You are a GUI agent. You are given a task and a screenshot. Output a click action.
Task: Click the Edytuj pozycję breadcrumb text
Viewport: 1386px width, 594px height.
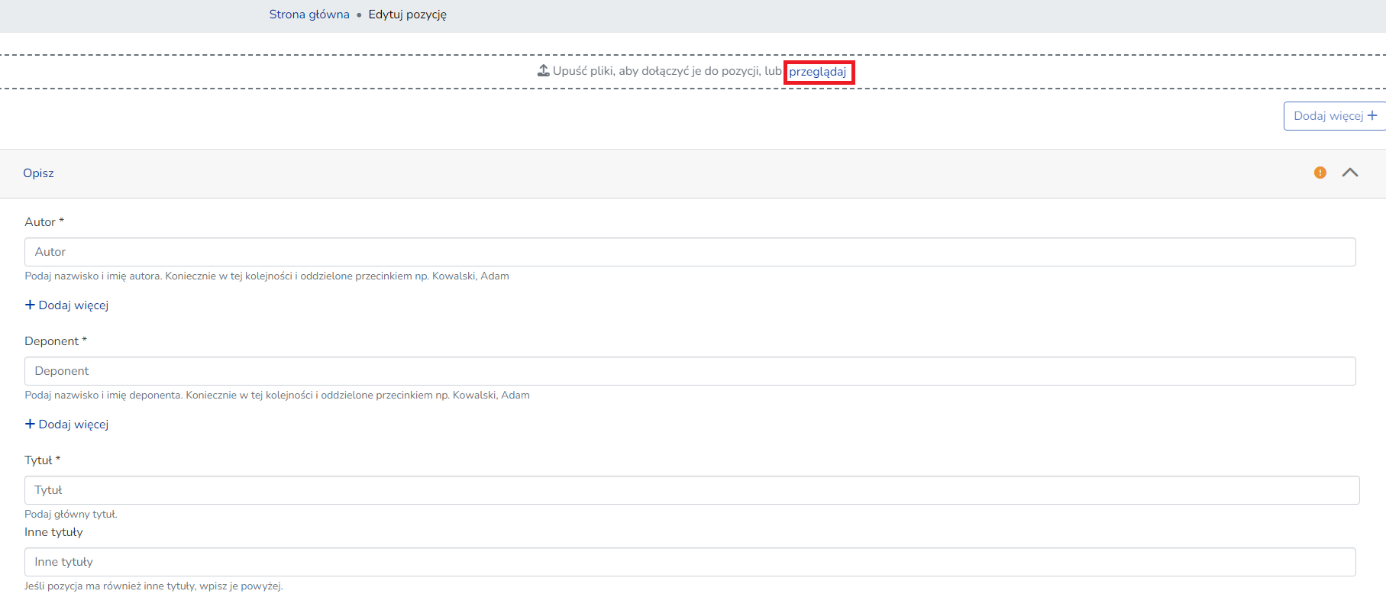(x=407, y=15)
